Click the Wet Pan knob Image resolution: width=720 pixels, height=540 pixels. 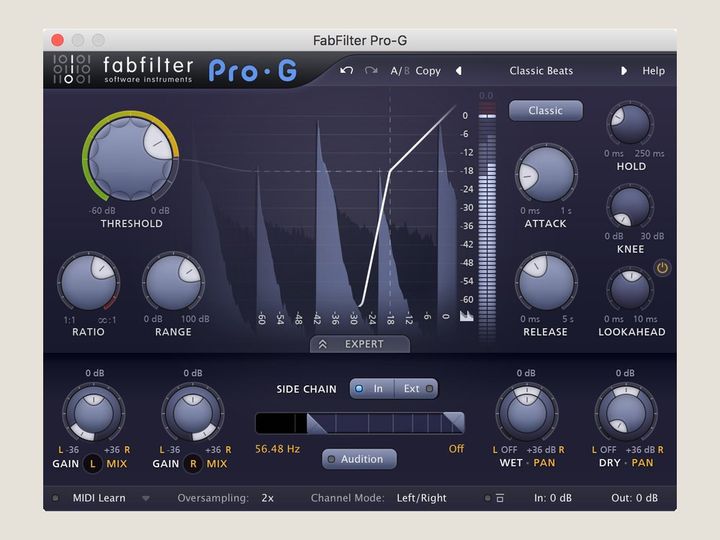(527, 414)
